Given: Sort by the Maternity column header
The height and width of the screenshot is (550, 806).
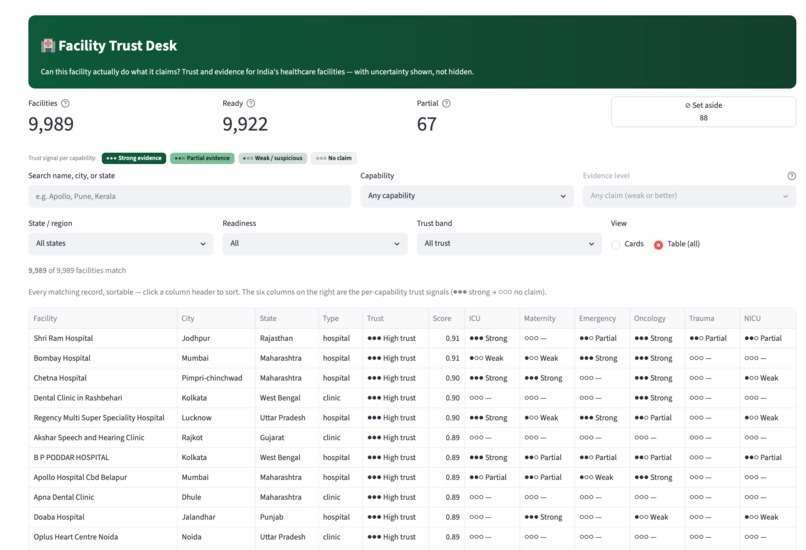Looking at the screenshot, I should tap(547, 319).
